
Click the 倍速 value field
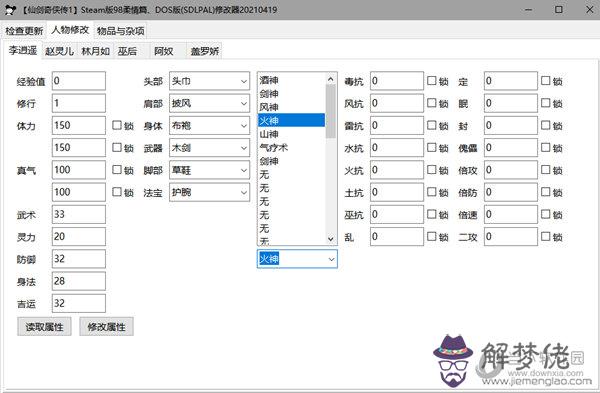[x=511, y=214]
